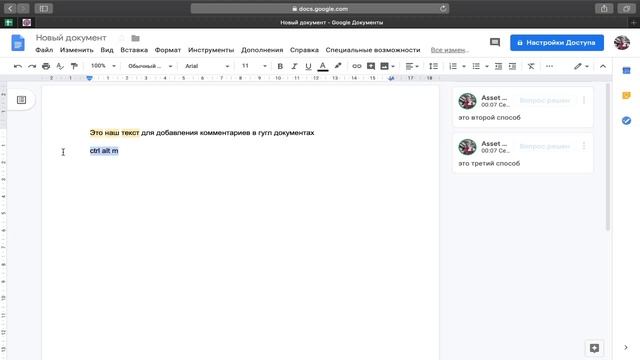Open the text color picker
This screenshot has height=360, width=640.
tap(323, 66)
